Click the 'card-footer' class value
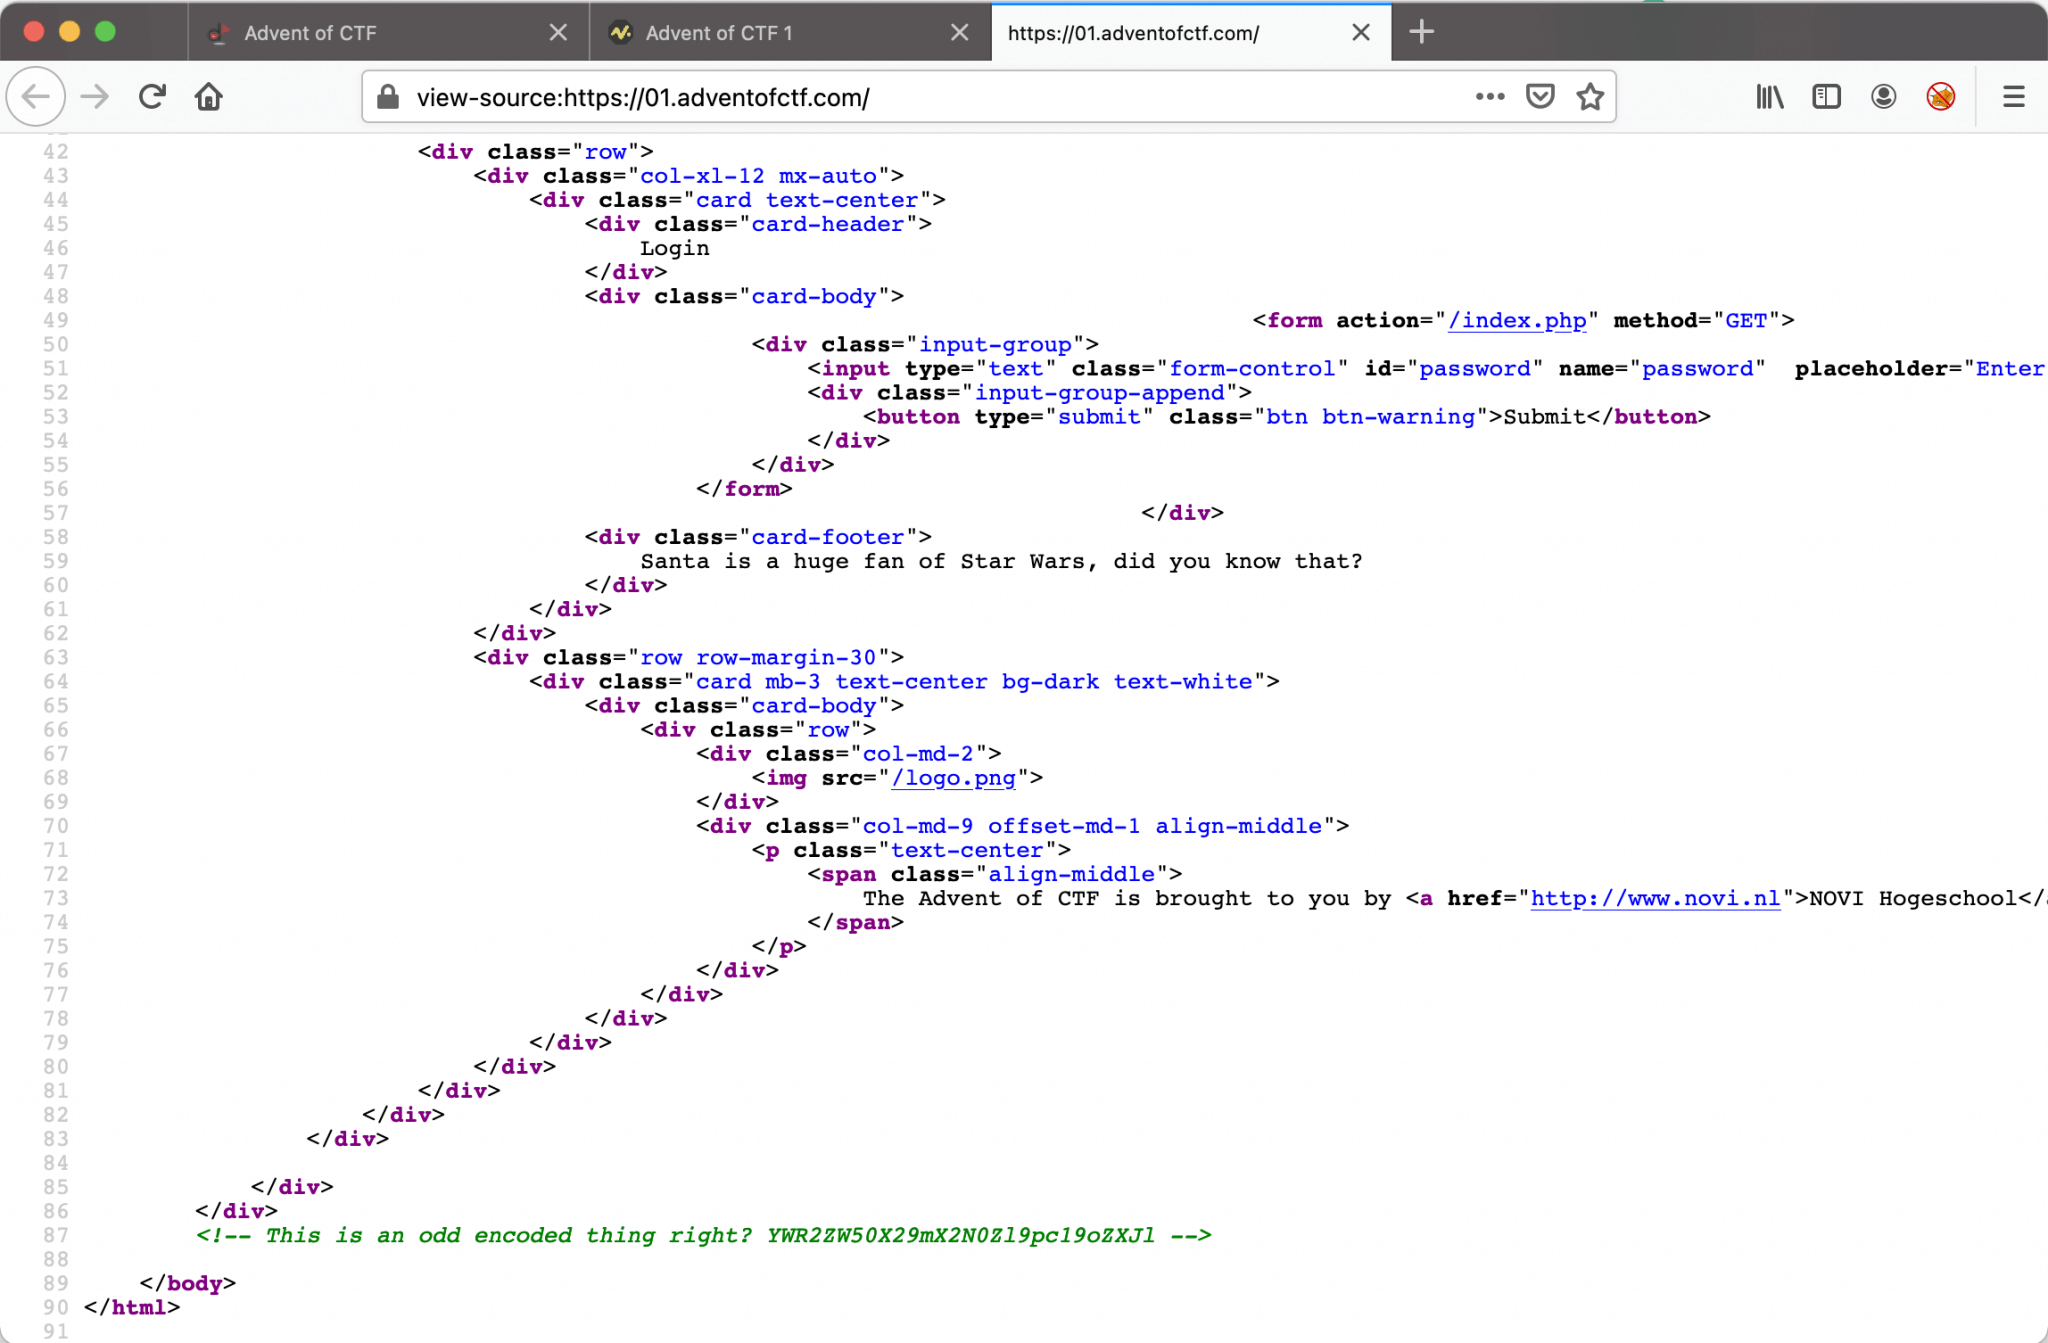Image resolution: width=2048 pixels, height=1343 pixels. click(828, 537)
